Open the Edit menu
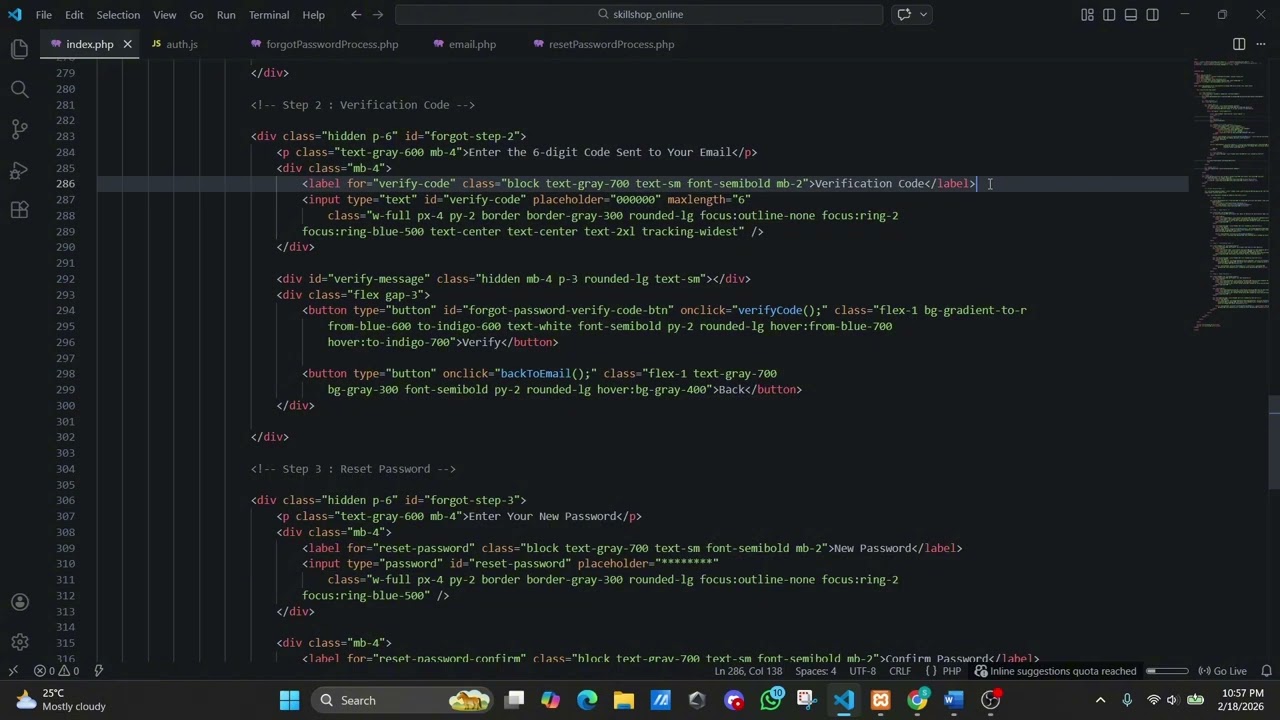 click(74, 15)
